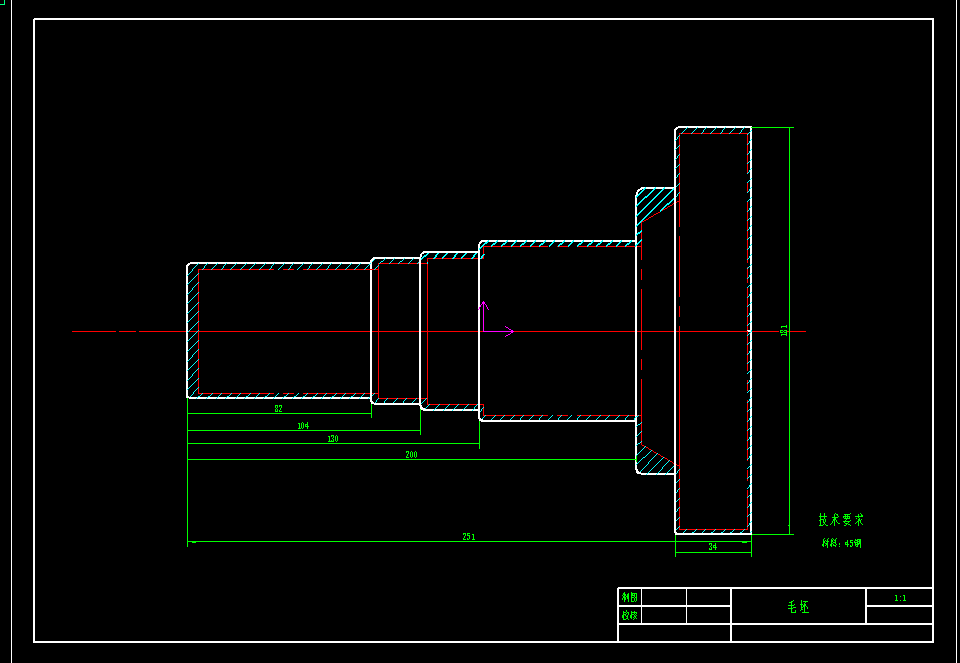
Task: Select the 材料: 45钢 note text
Action: tap(841, 543)
